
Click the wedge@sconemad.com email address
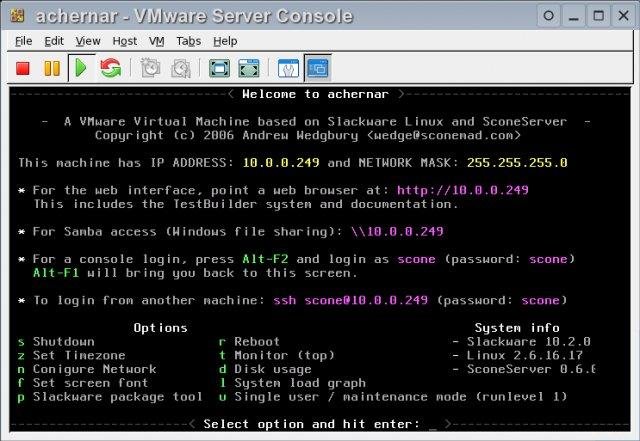tap(444, 135)
